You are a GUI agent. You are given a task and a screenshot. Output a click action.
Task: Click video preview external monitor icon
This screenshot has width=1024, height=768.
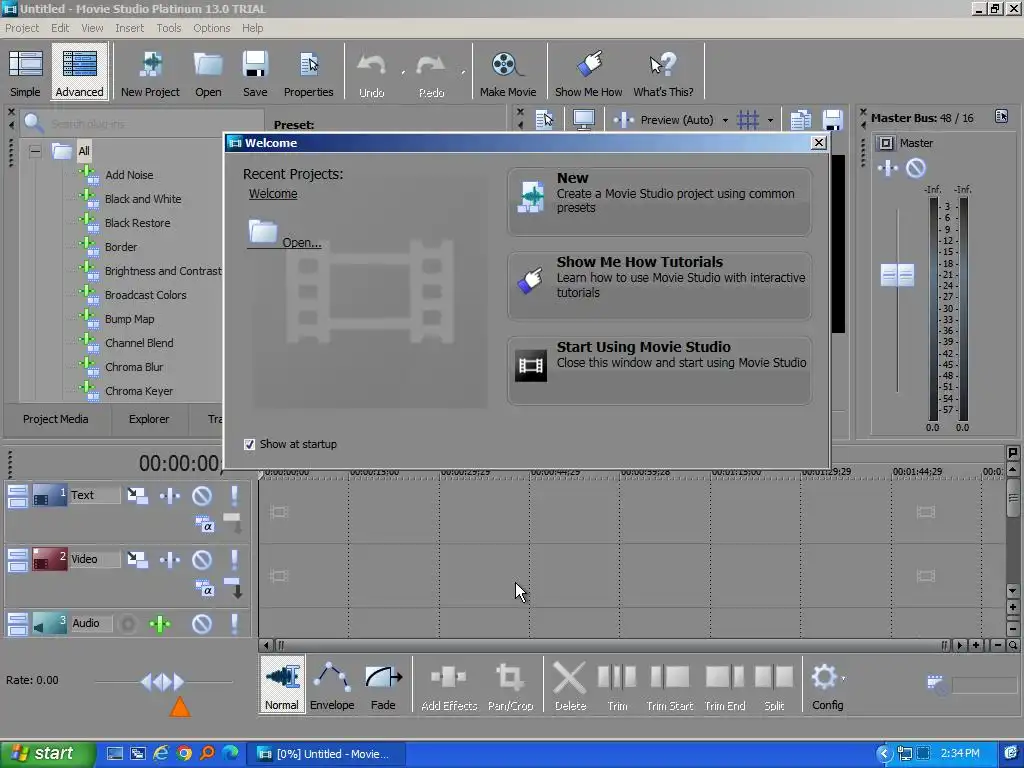coord(583,120)
